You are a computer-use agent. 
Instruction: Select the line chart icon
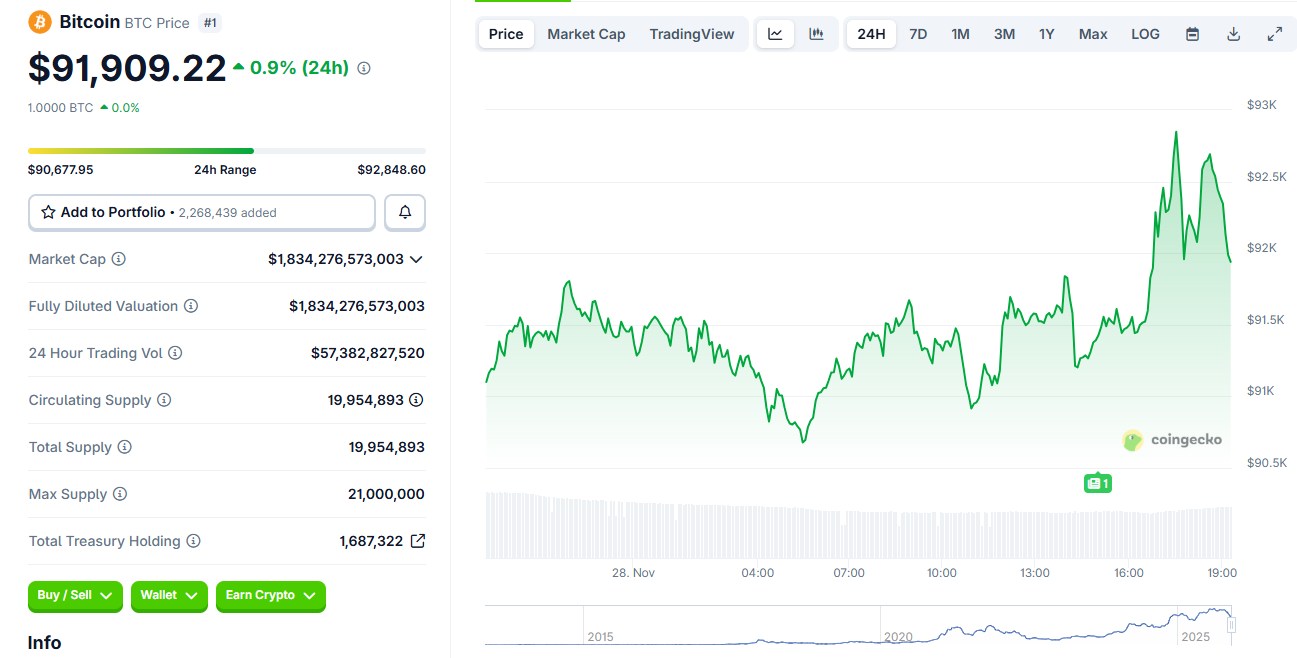tap(775, 33)
